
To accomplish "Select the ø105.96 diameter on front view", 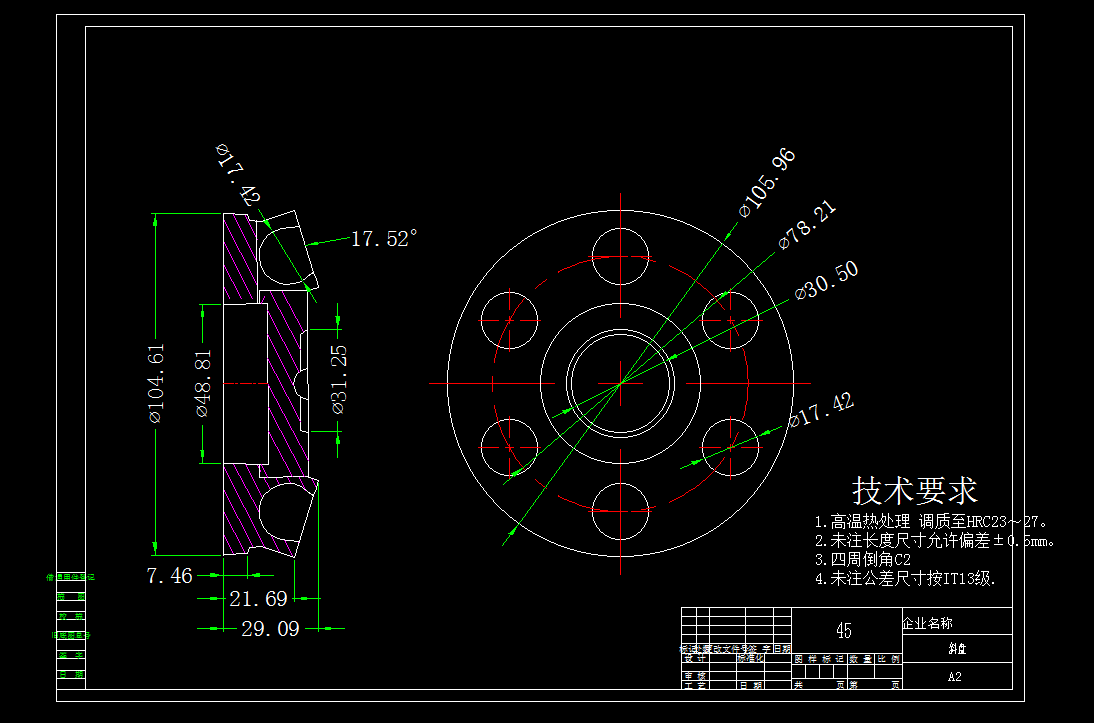I will tap(767, 183).
